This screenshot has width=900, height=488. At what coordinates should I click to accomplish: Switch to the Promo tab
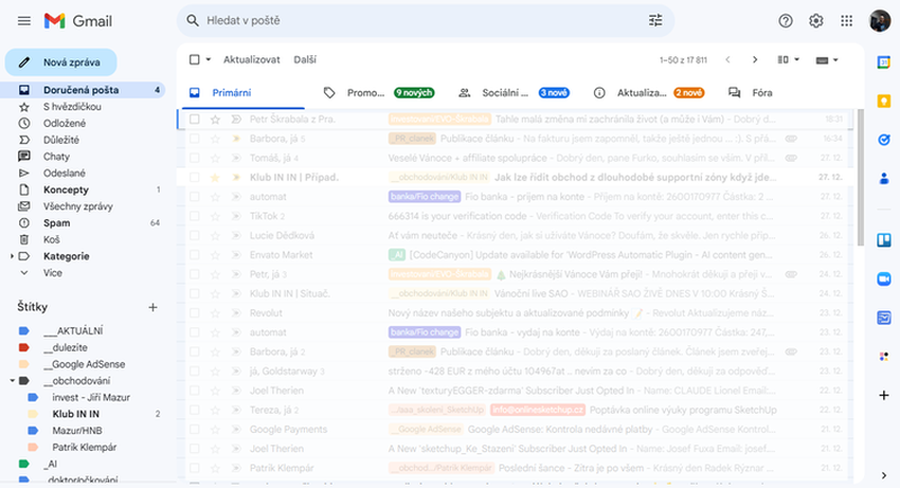[379, 92]
